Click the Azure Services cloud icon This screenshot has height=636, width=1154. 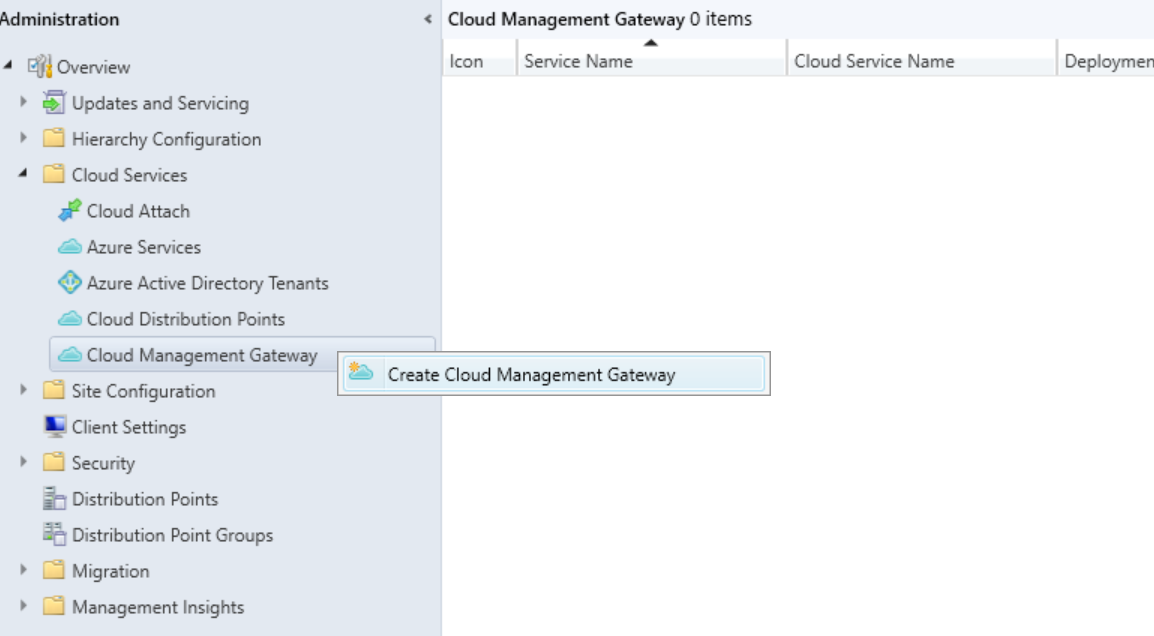(x=69, y=247)
